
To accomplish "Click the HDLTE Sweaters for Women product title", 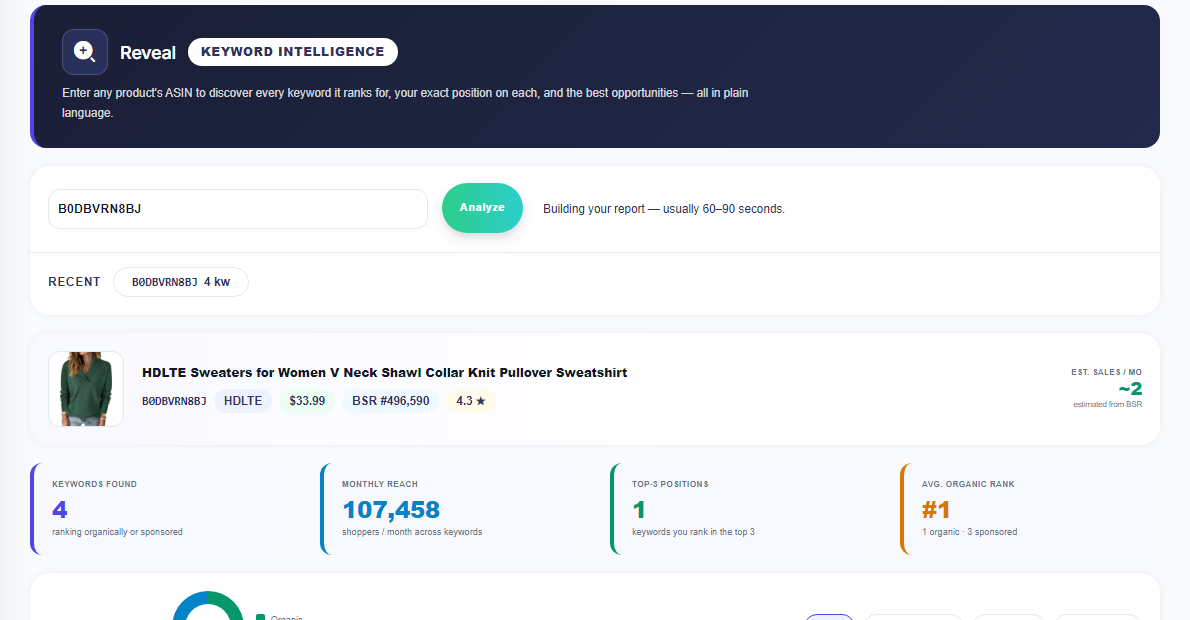I will (385, 373).
